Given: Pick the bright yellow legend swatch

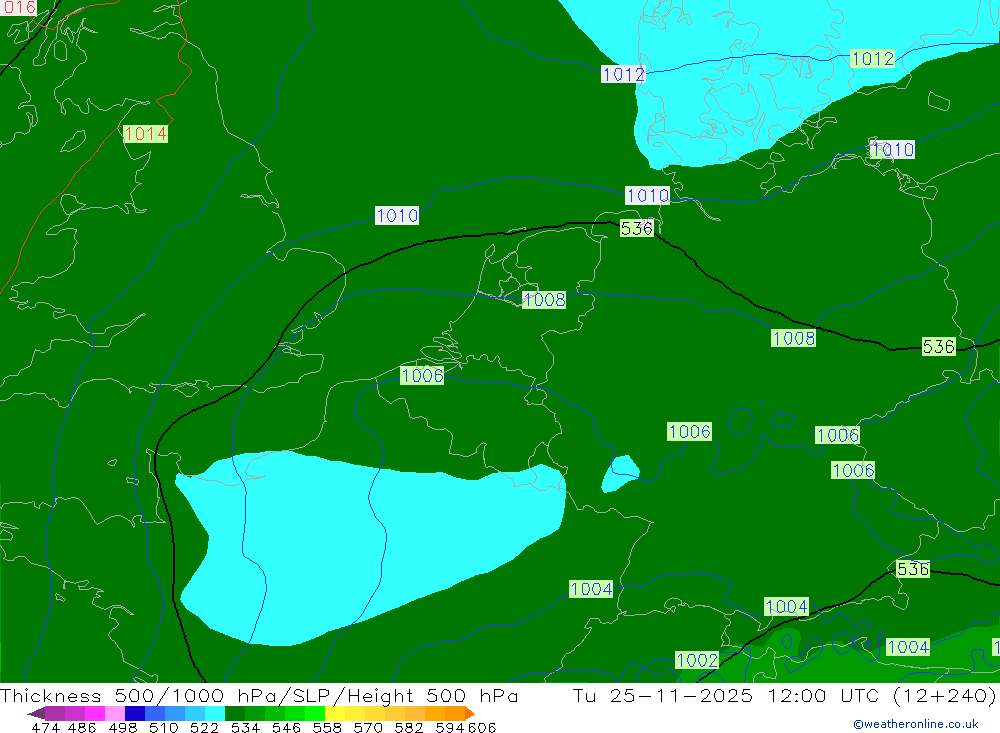Looking at the screenshot, I should click(x=335, y=713).
